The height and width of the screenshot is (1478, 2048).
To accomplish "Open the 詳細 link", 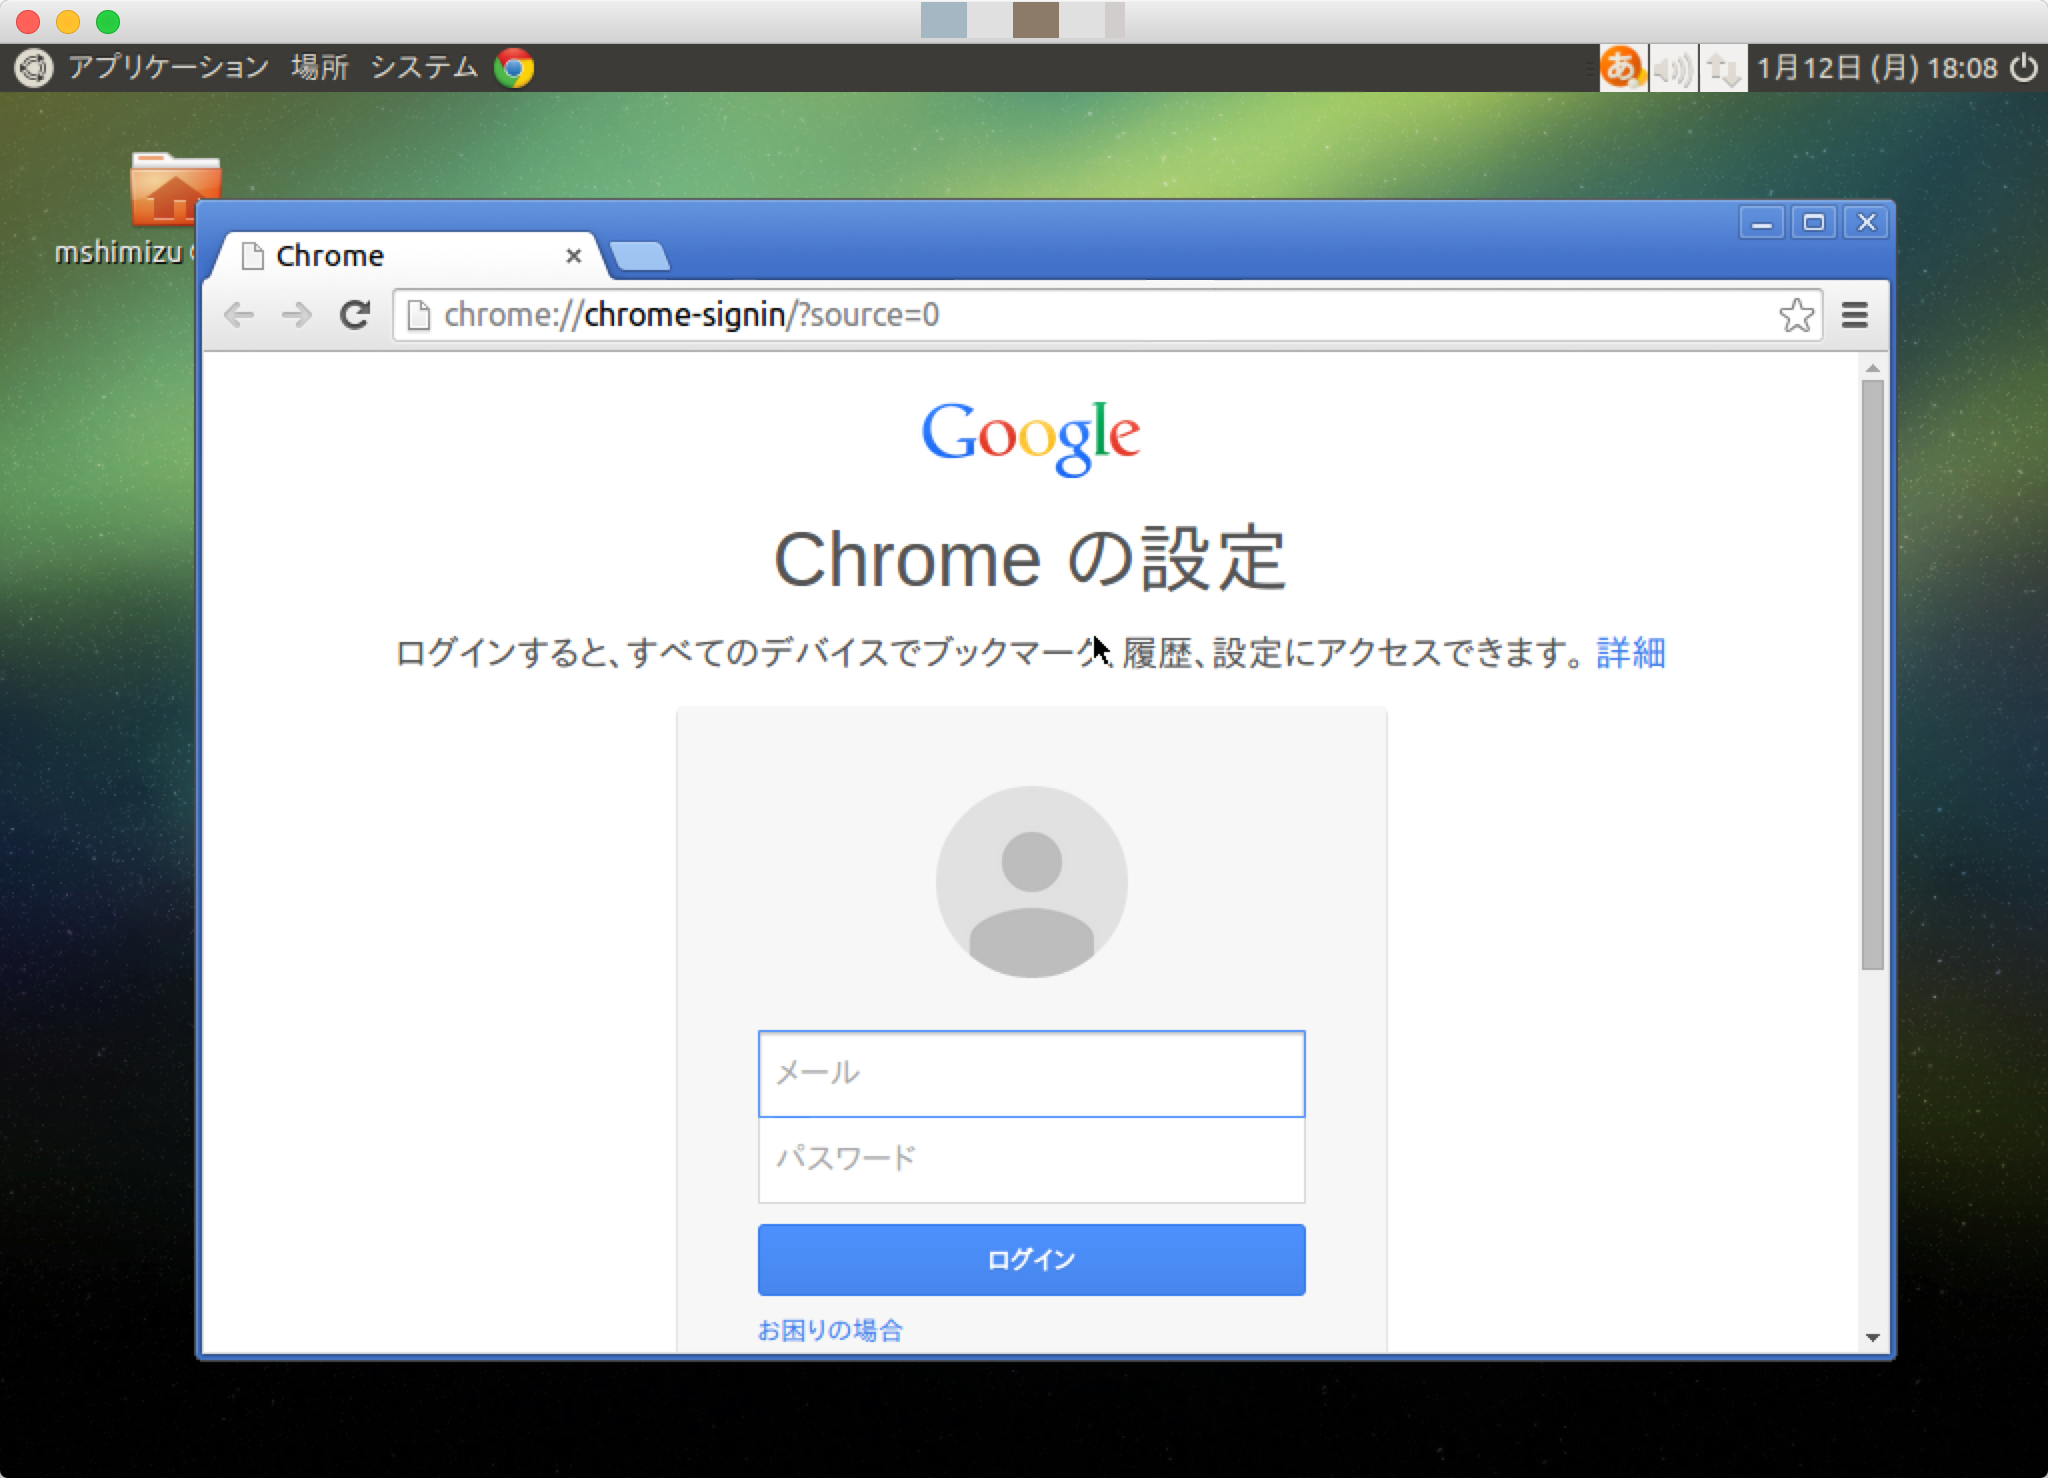I will pyautogui.click(x=1631, y=652).
